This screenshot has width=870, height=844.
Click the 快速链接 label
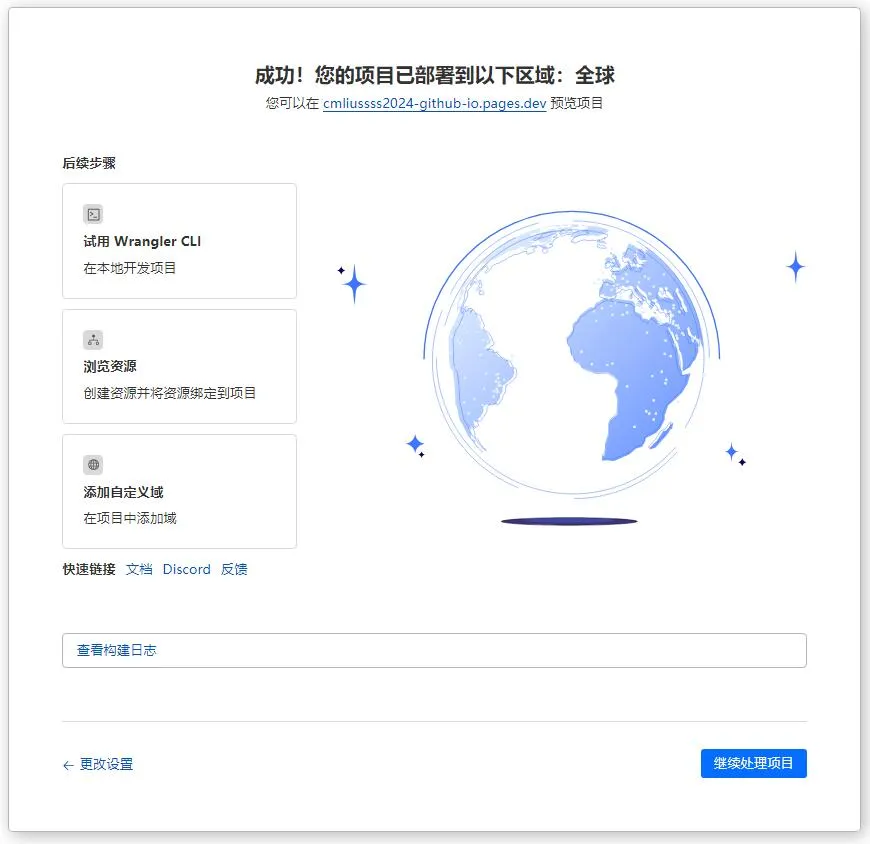pos(87,569)
